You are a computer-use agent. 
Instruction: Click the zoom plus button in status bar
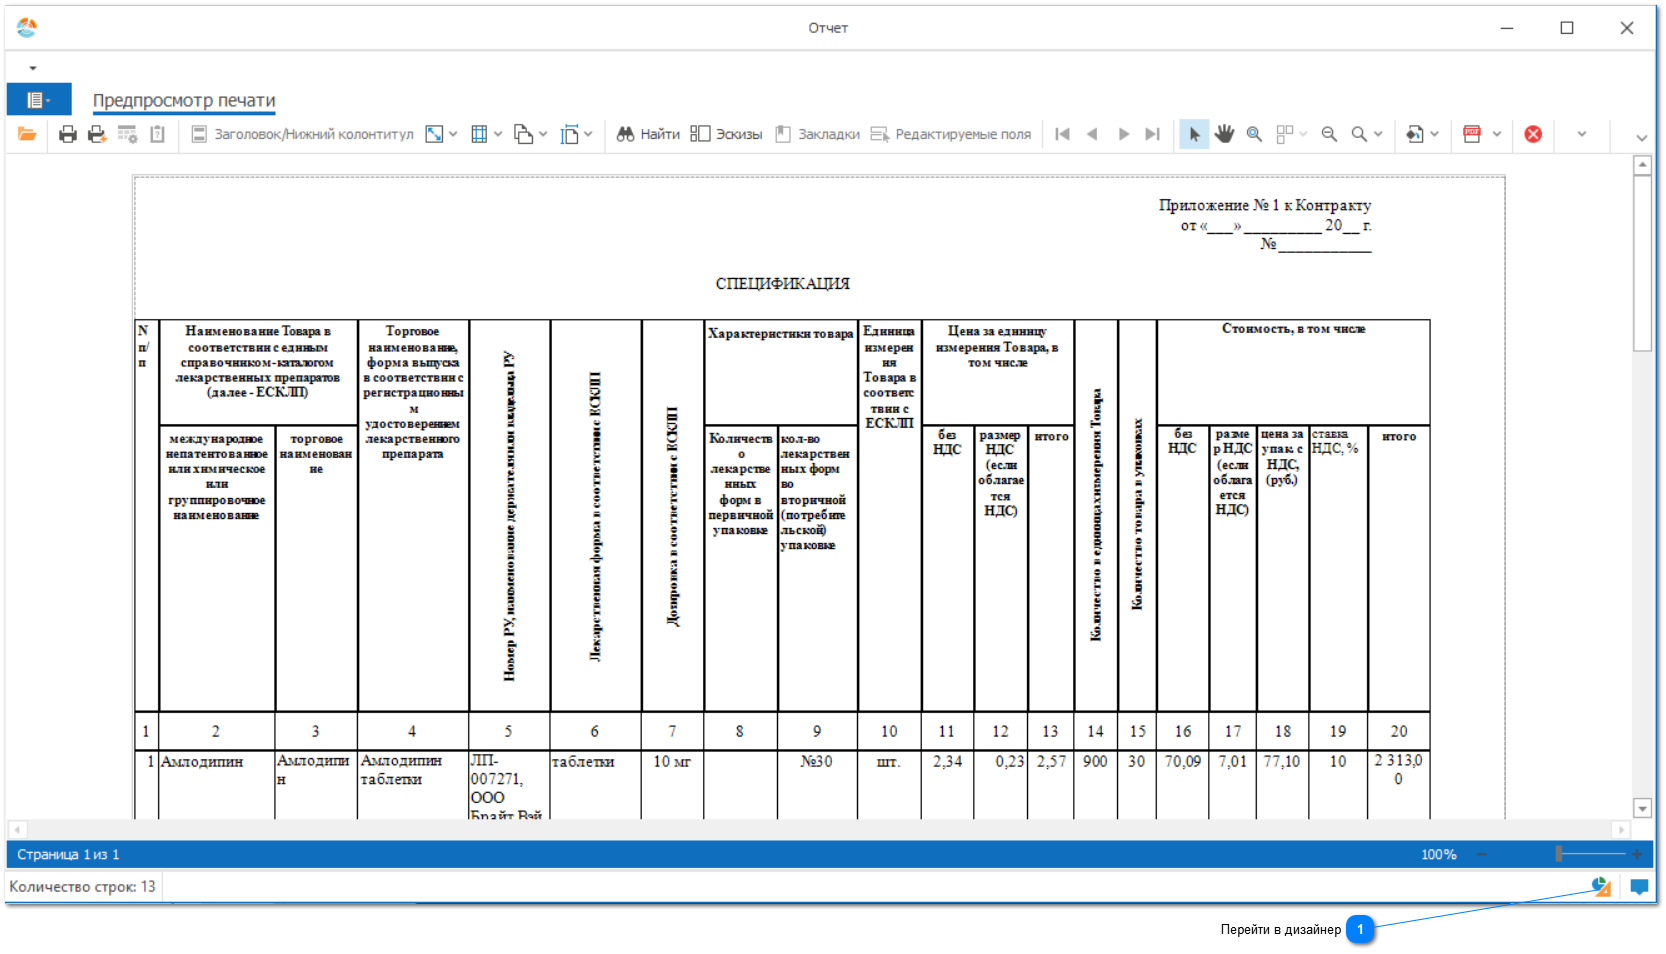tap(1637, 854)
